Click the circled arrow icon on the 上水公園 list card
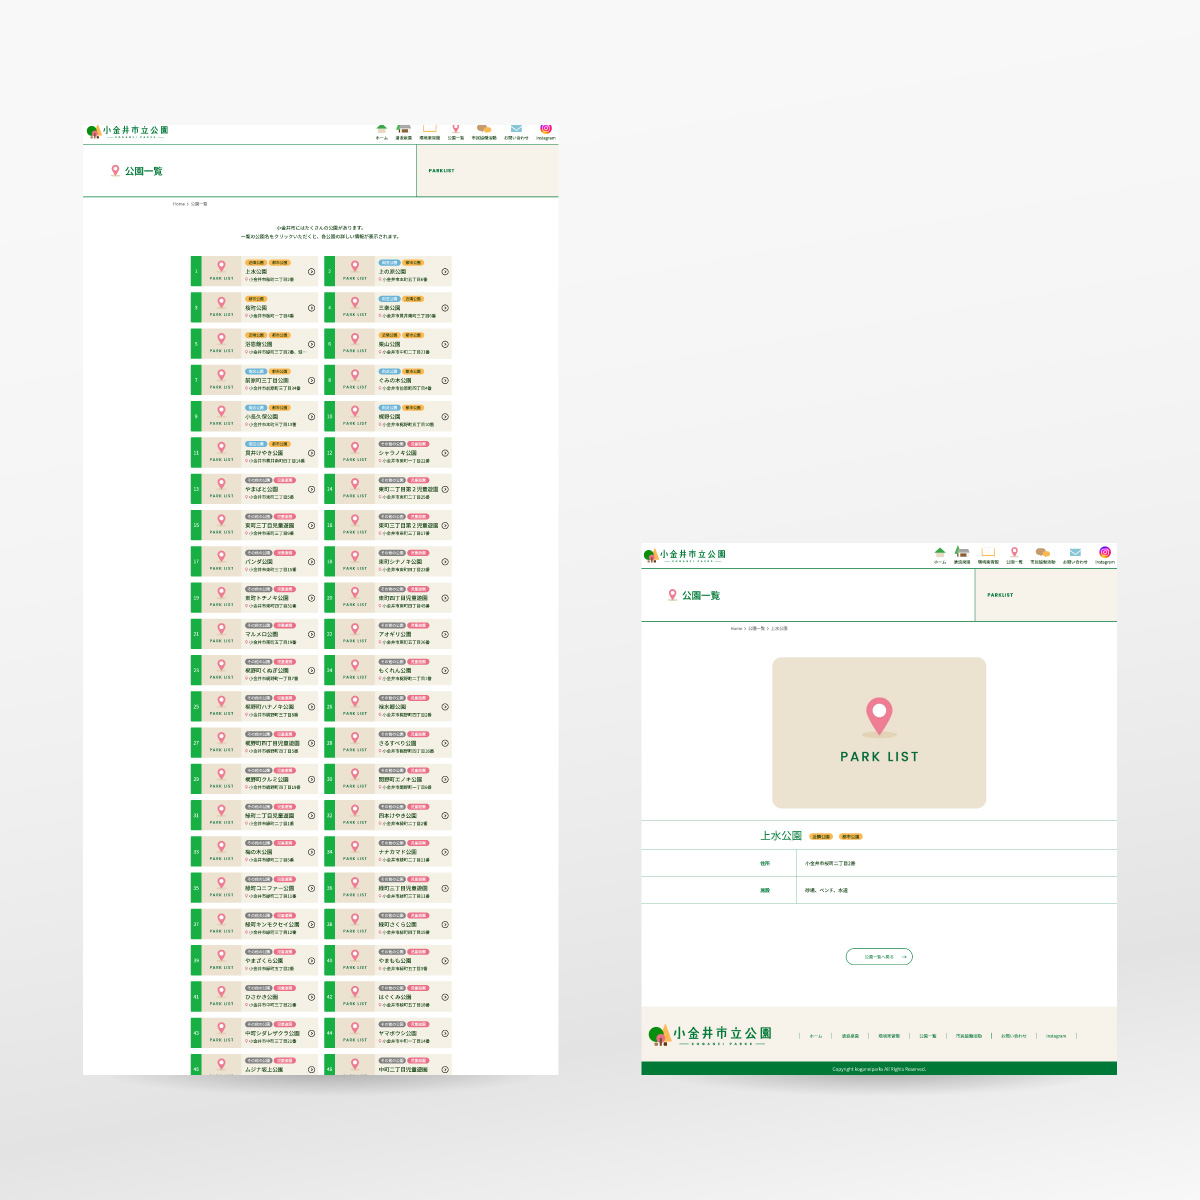Image resolution: width=1200 pixels, height=1200 pixels. click(312, 272)
